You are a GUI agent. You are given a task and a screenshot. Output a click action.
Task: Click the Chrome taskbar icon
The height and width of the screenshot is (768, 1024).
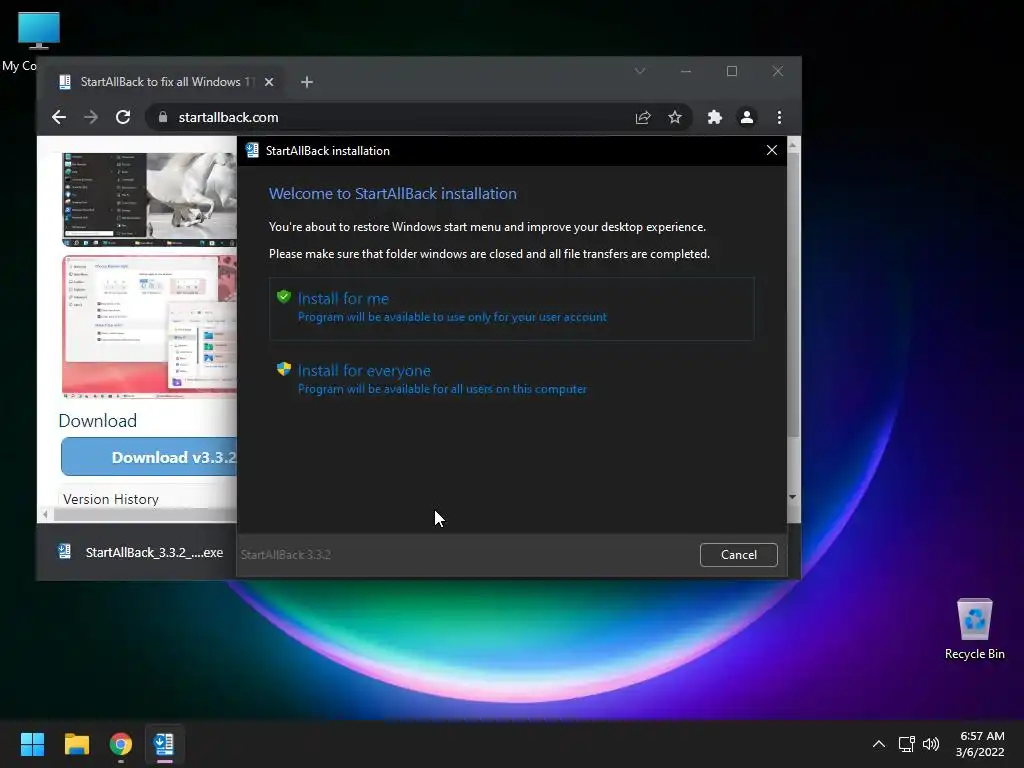point(120,744)
